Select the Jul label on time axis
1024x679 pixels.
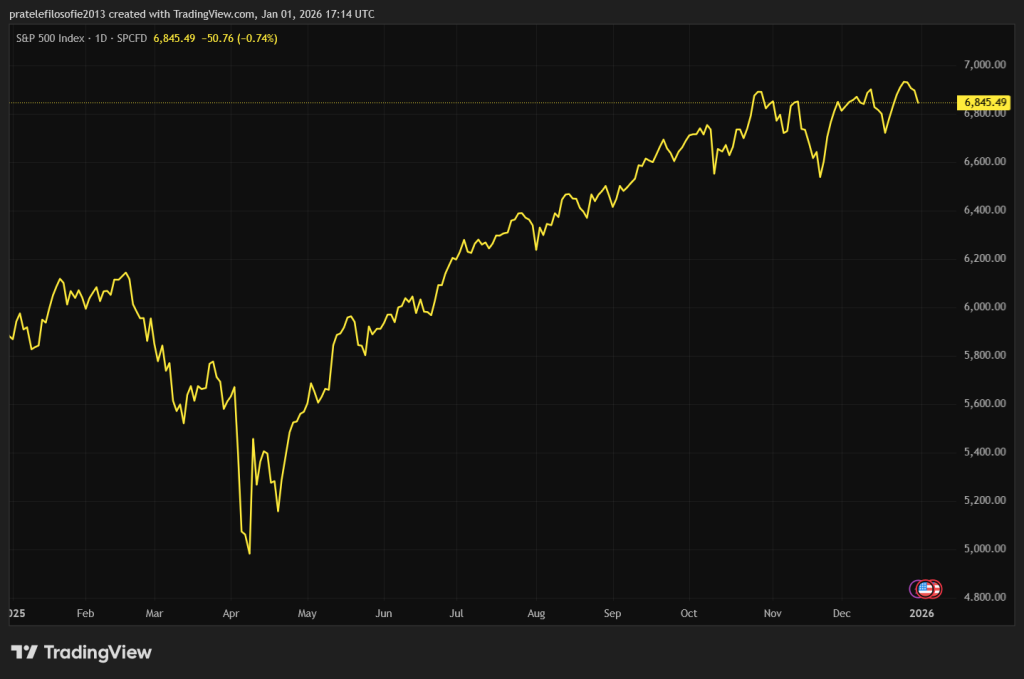click(457, 612)
